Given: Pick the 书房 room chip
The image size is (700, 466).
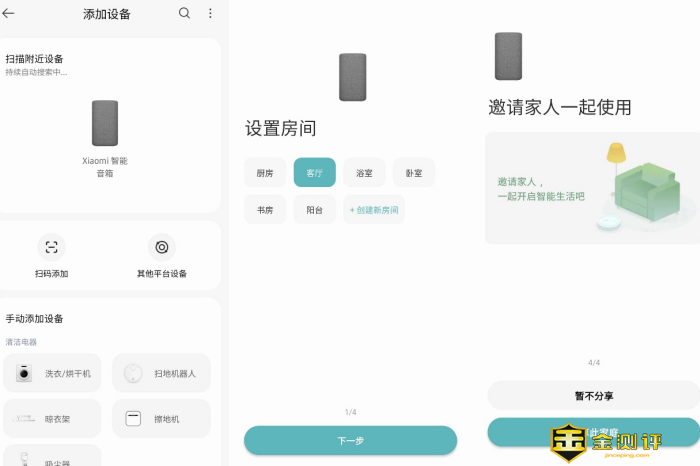Looking at the screenshot, I should (265, 210).
